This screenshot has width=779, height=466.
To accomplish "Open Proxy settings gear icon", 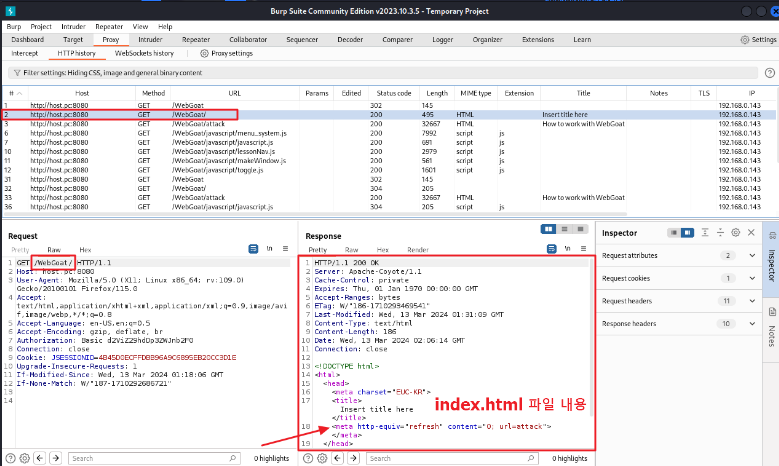I will (x=204, y=53).
